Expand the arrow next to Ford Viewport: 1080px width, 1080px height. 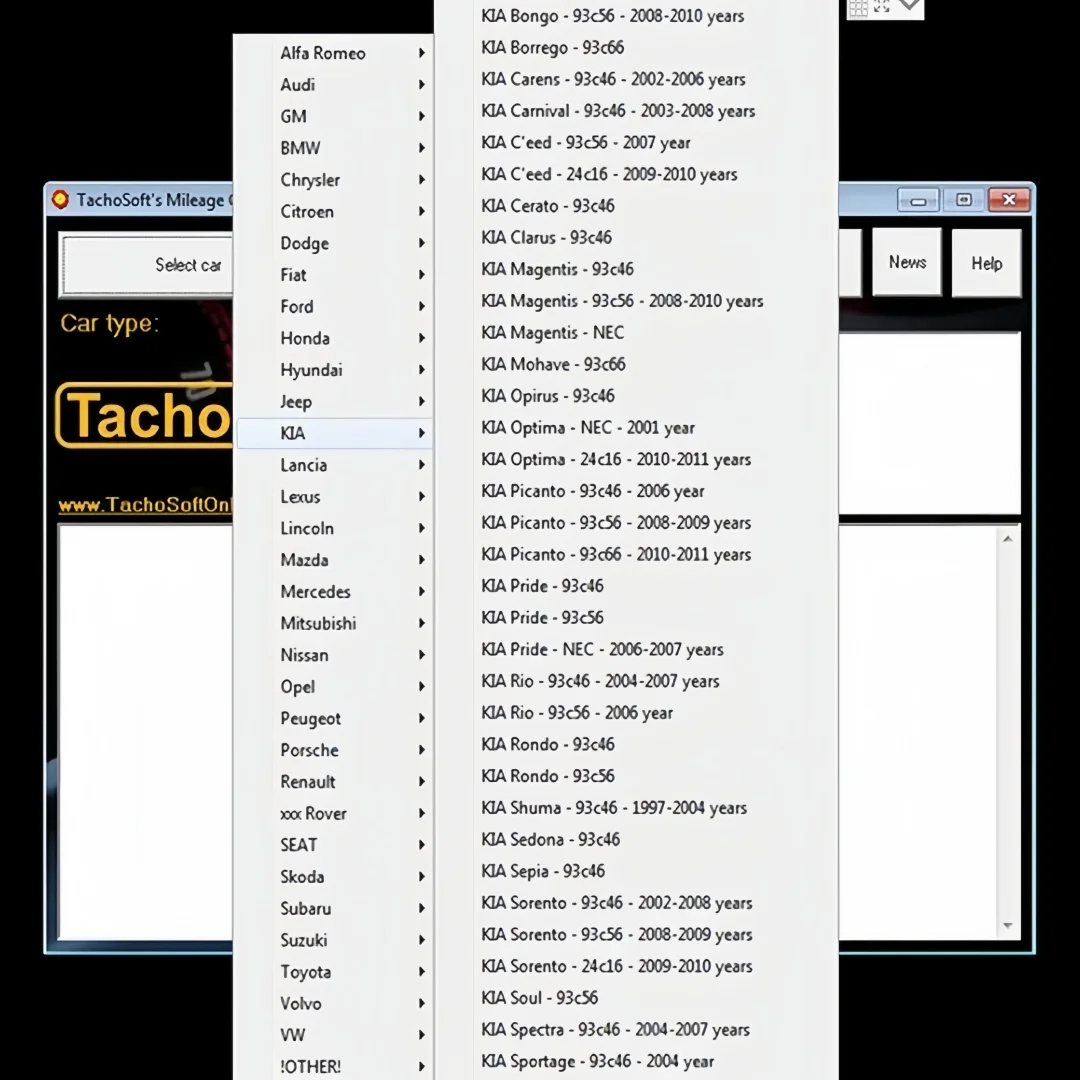(422, 307)
